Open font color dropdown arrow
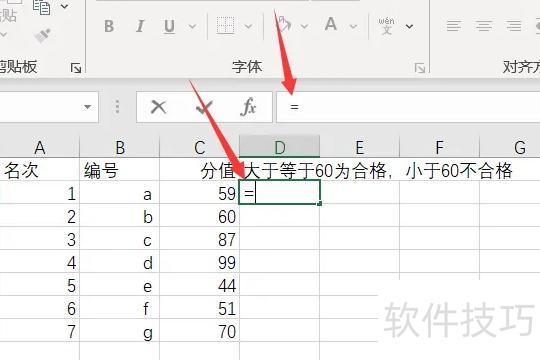 (x=353, y=26)
